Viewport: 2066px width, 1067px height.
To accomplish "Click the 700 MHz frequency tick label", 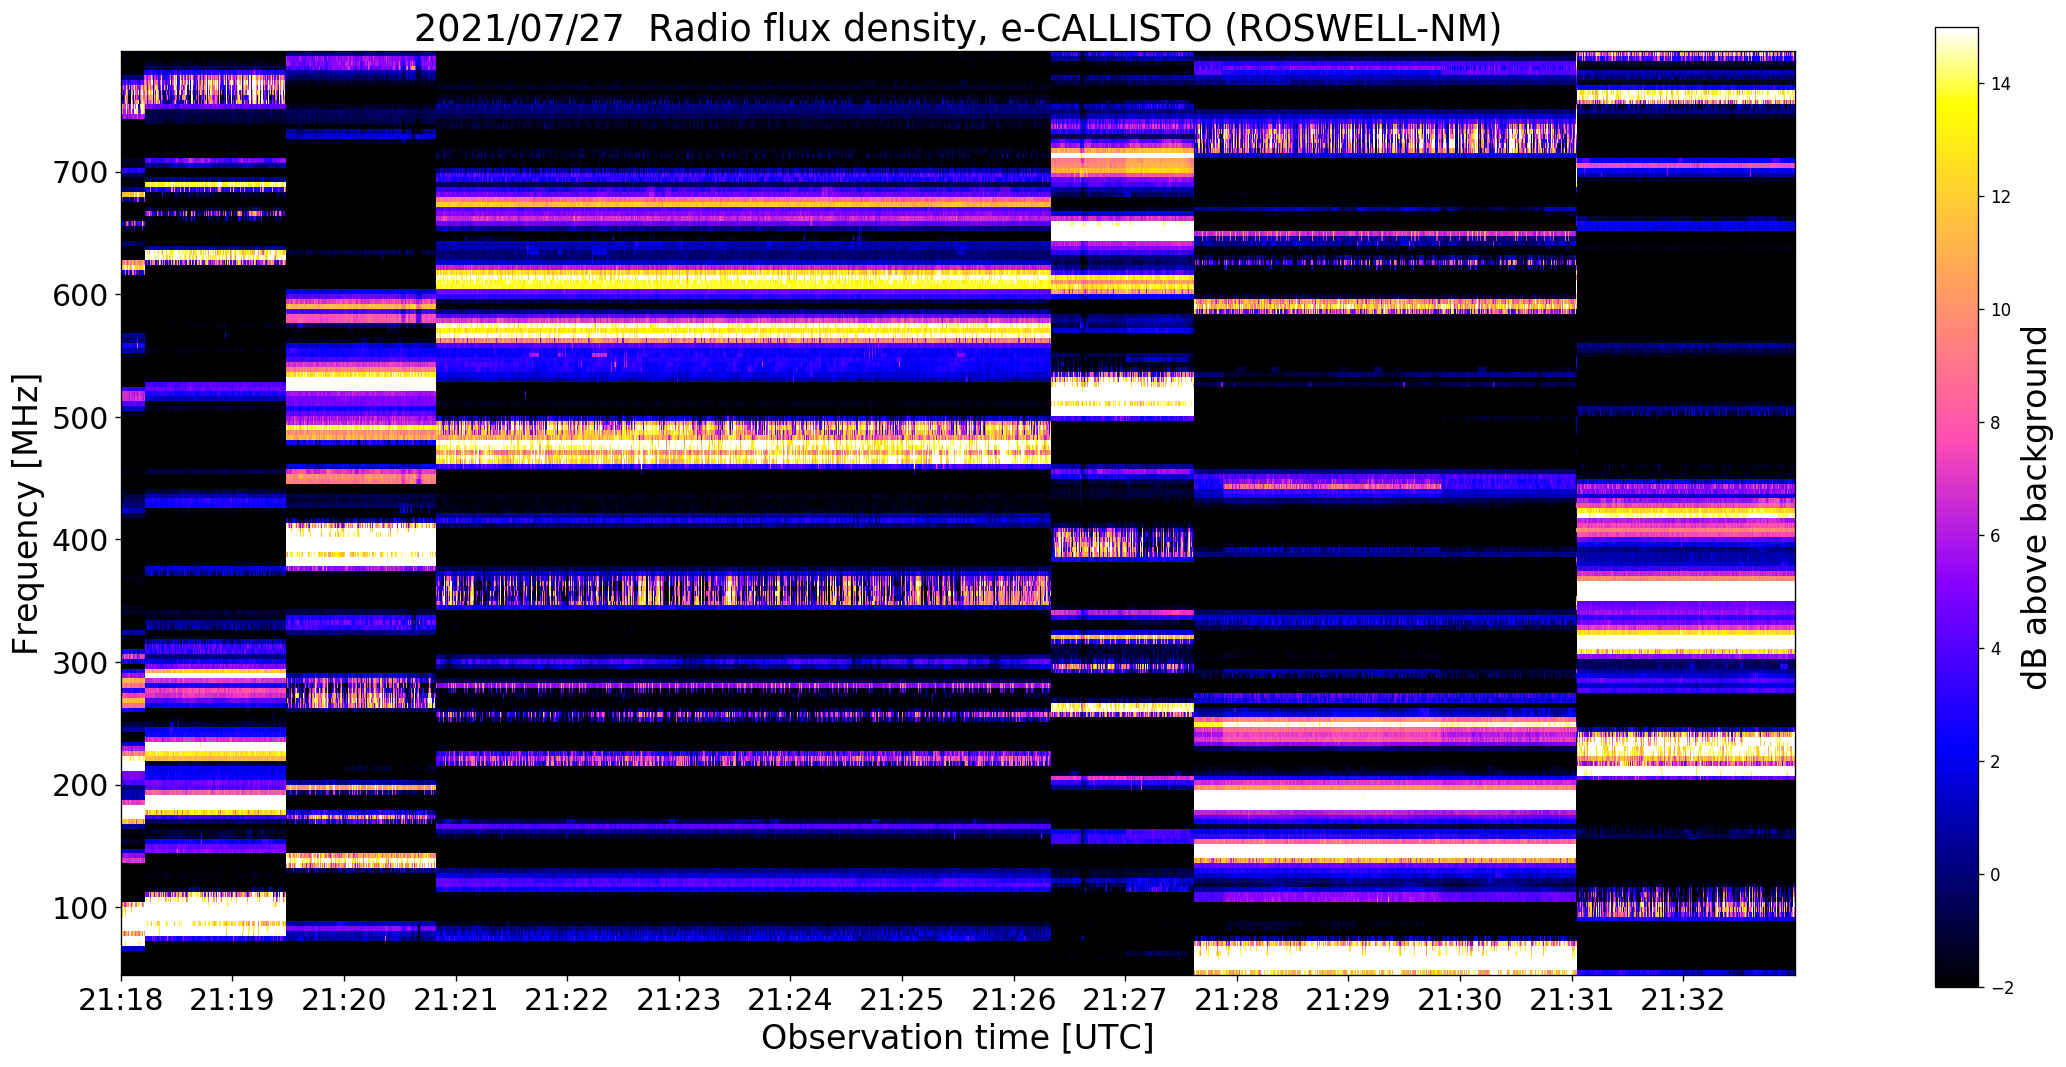I will [x=79, y=173].
